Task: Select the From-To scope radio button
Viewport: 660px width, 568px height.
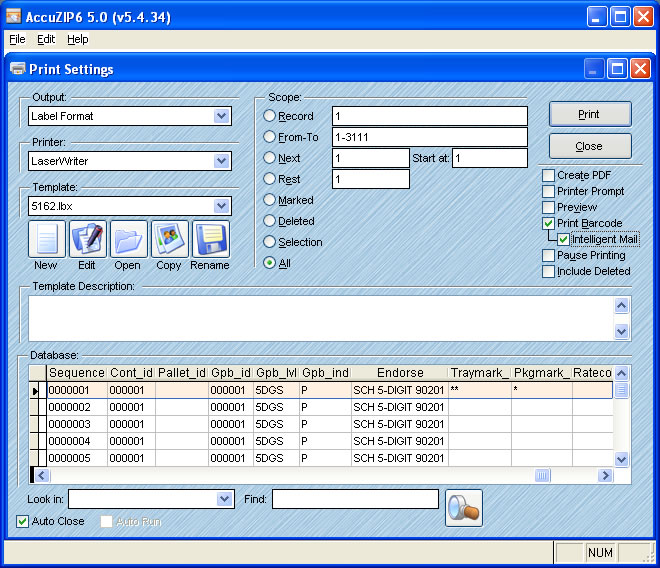Action: pos(269,137)
